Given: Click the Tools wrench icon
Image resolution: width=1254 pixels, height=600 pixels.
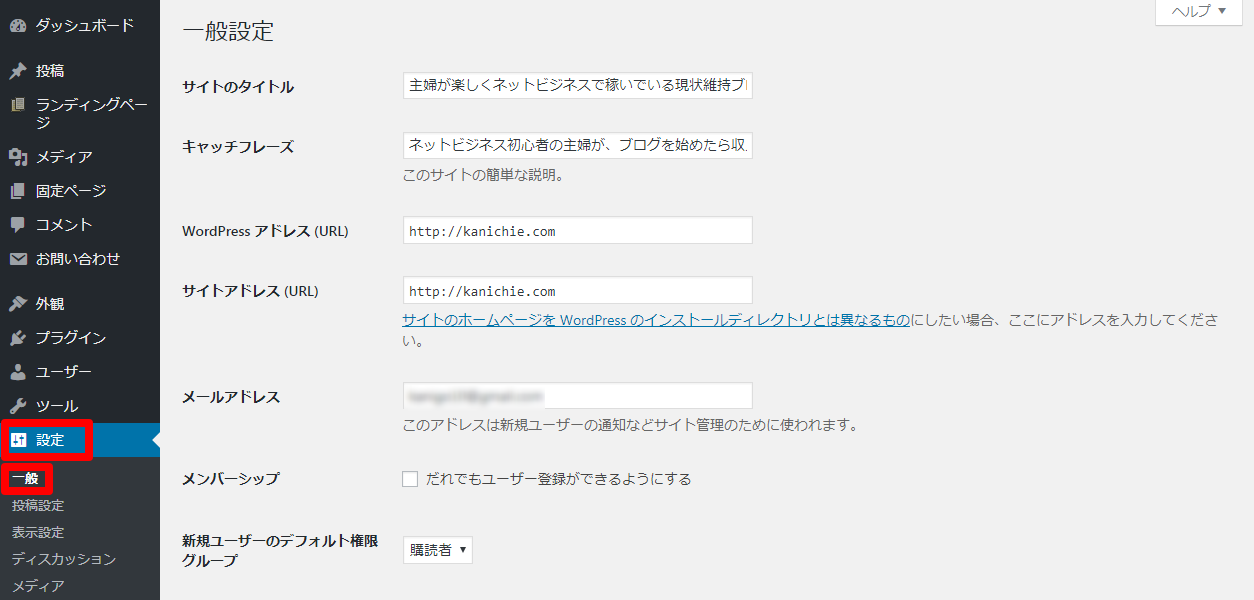Looking at the screenshot, I should pos(17,406).
